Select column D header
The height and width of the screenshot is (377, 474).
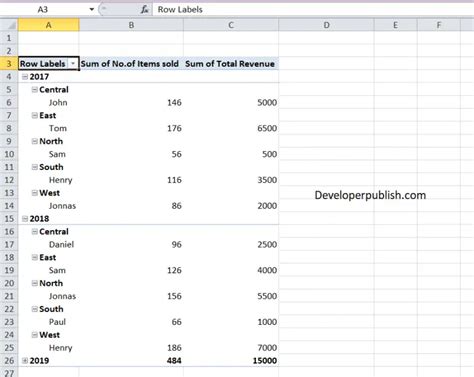tap(326, 25)
